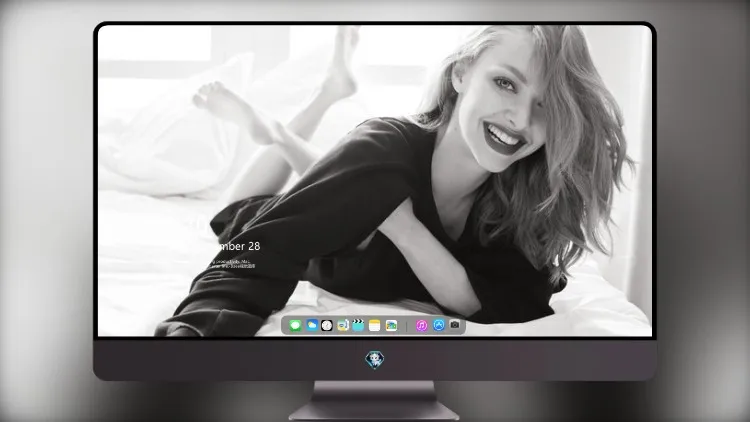Click the dock icon between Clock and clapperboard
Image resolution: width=750 pixels, height=422 pixels.
342,326
